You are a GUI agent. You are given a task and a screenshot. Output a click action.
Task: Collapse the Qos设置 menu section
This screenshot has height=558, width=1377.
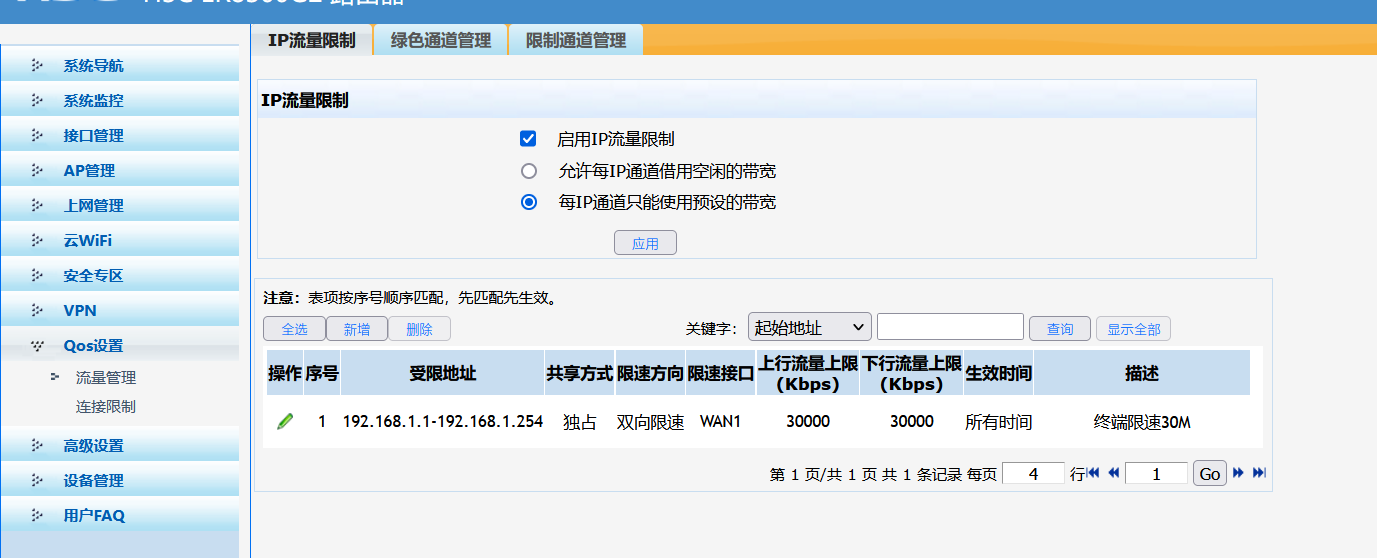point(120,346)
